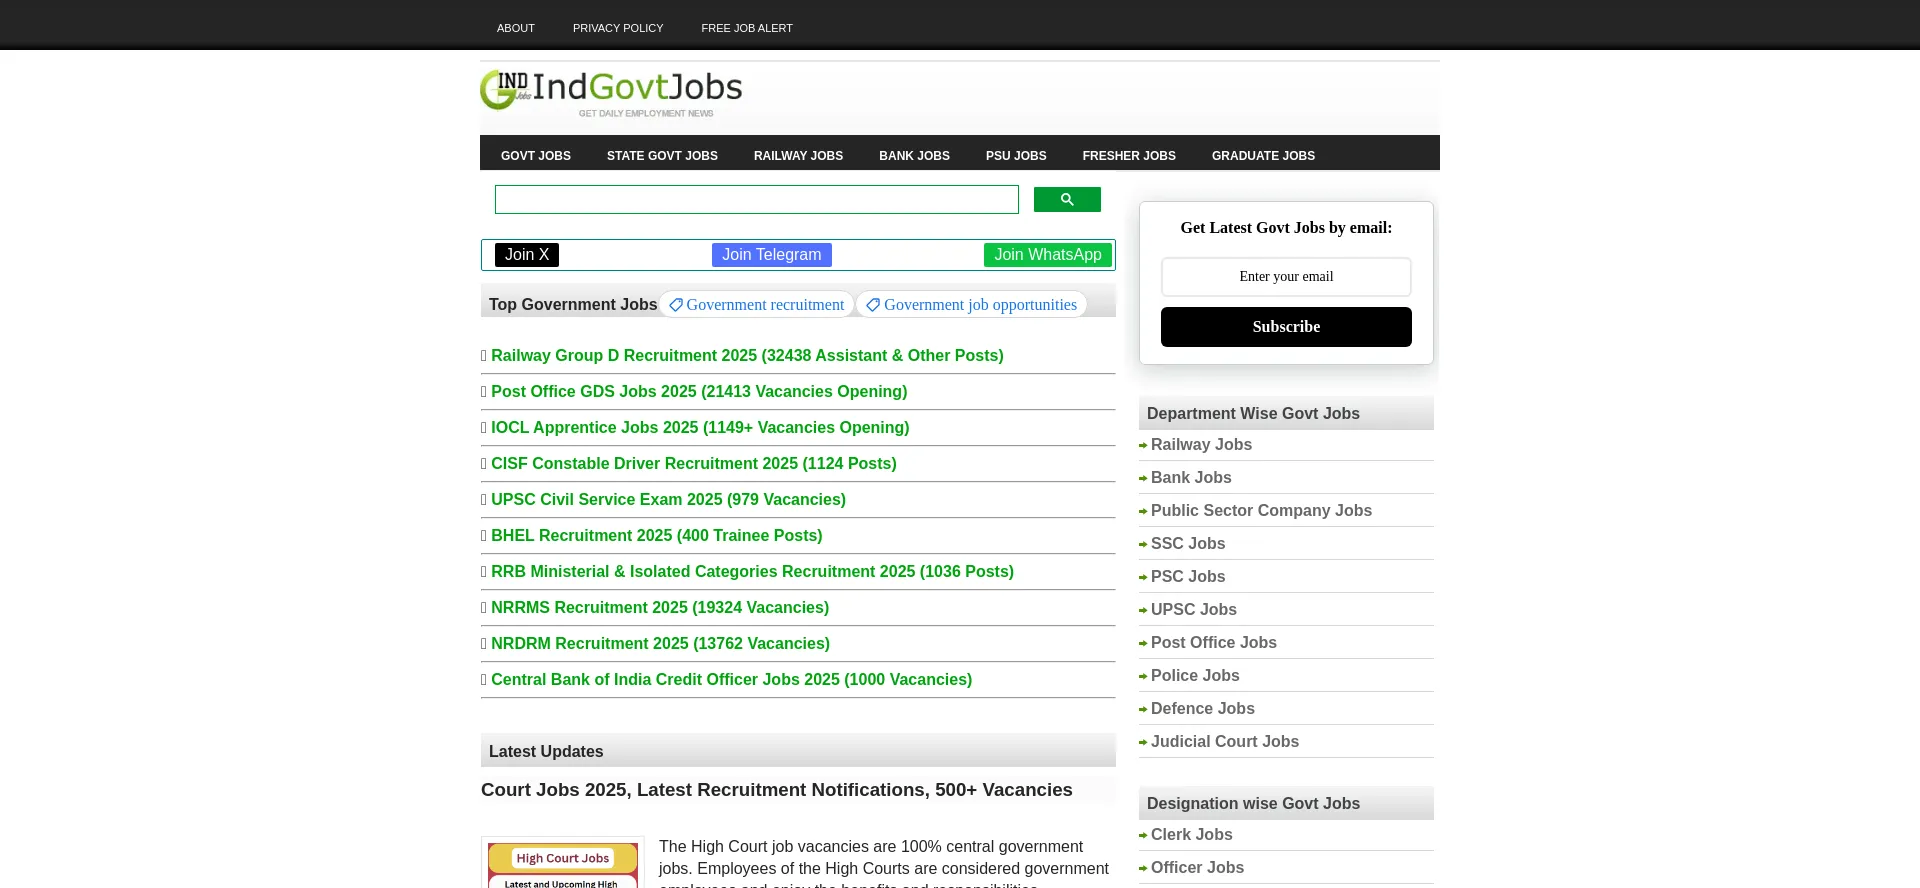Focus the site search text box
This screenshot has height=888, width=1920.
[757, 199]
